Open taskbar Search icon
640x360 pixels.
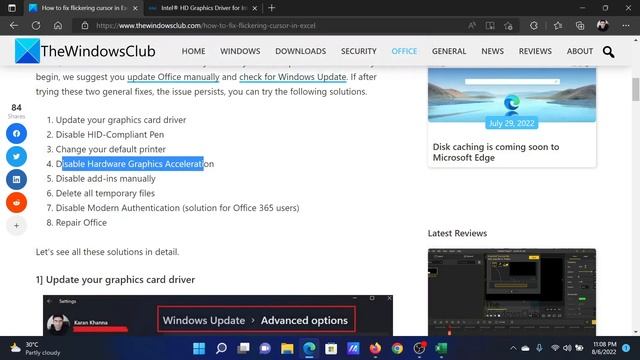pyautogui.click(x=221, y=348)
